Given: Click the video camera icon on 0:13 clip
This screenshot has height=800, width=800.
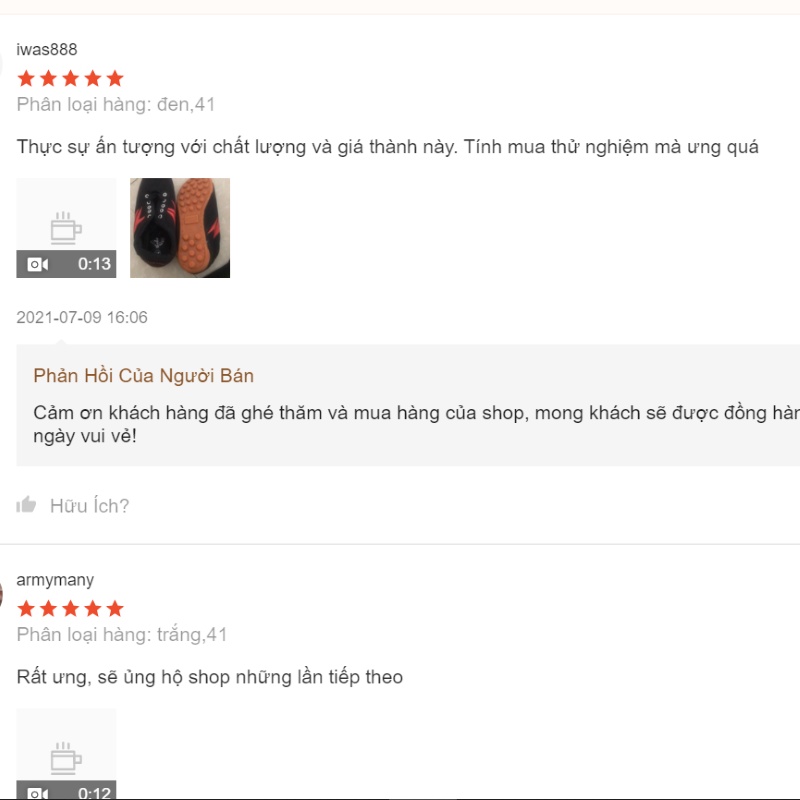Looking at the screenshot, I should [38, 264].
